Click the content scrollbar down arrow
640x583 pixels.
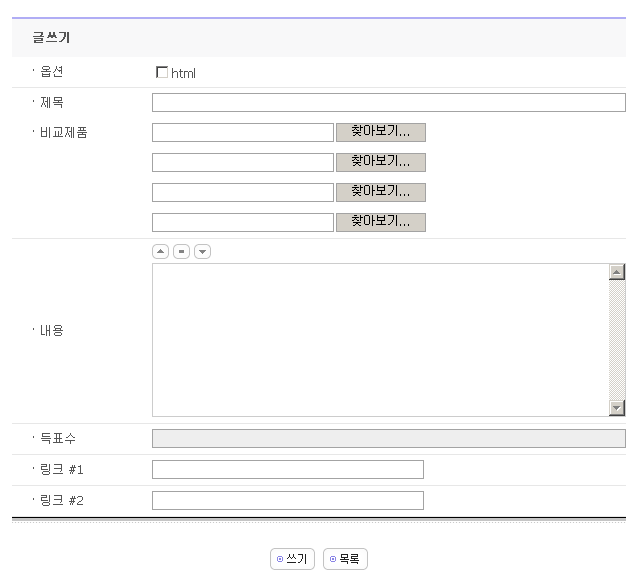(617, 407)
